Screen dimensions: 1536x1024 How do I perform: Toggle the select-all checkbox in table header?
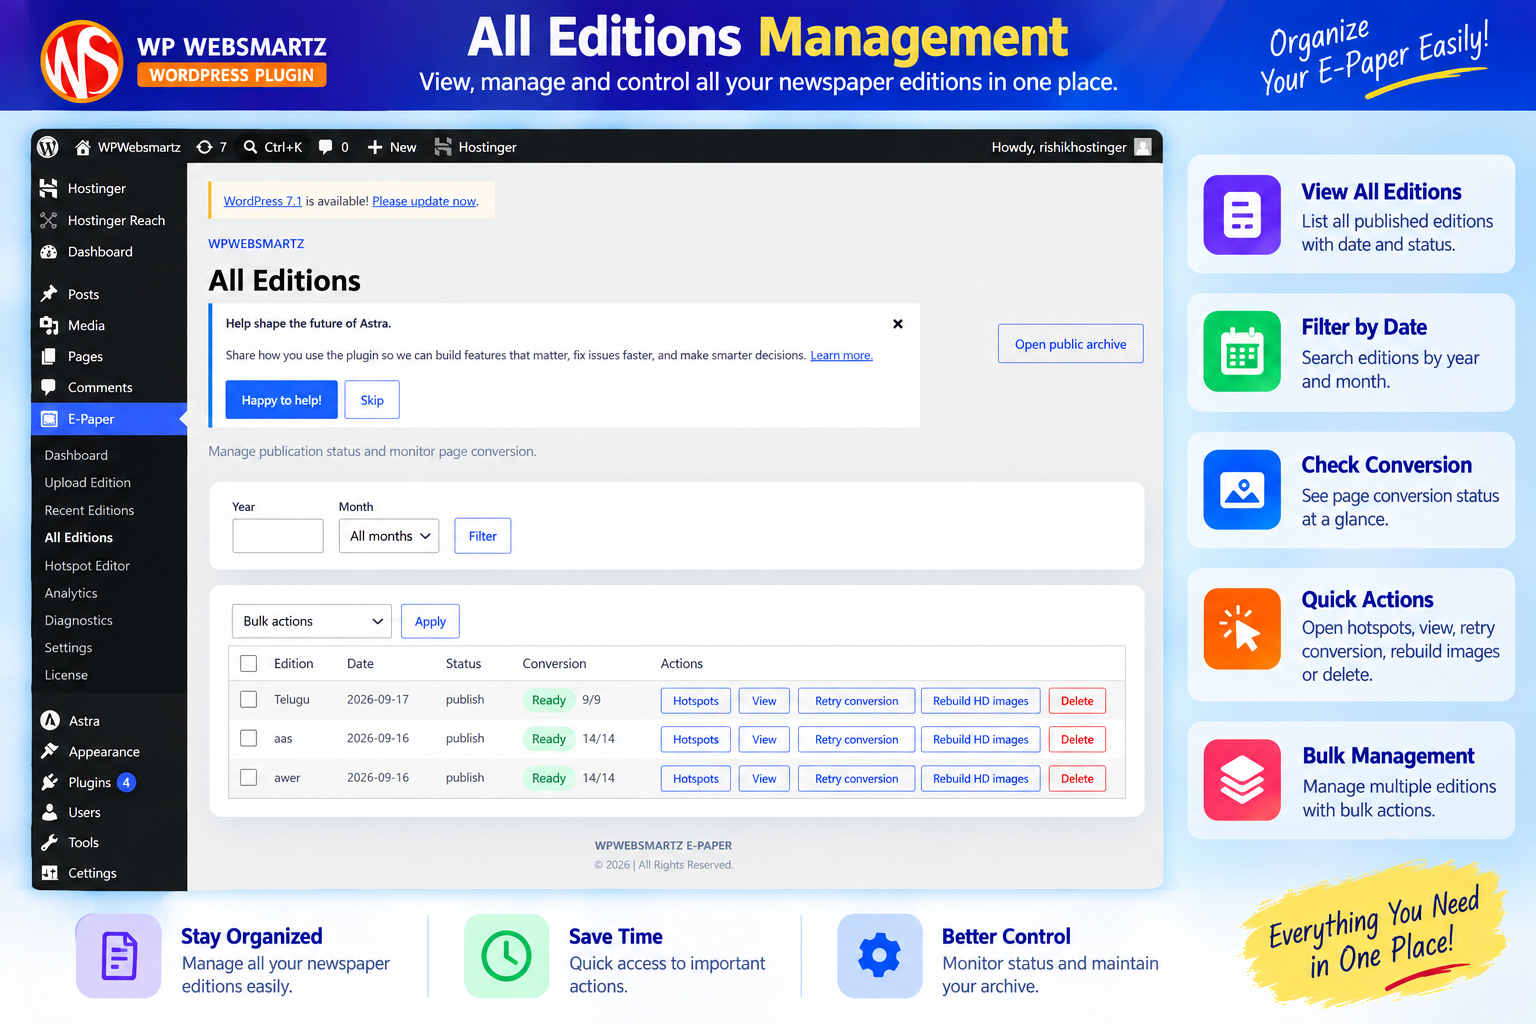pos(249,663)
